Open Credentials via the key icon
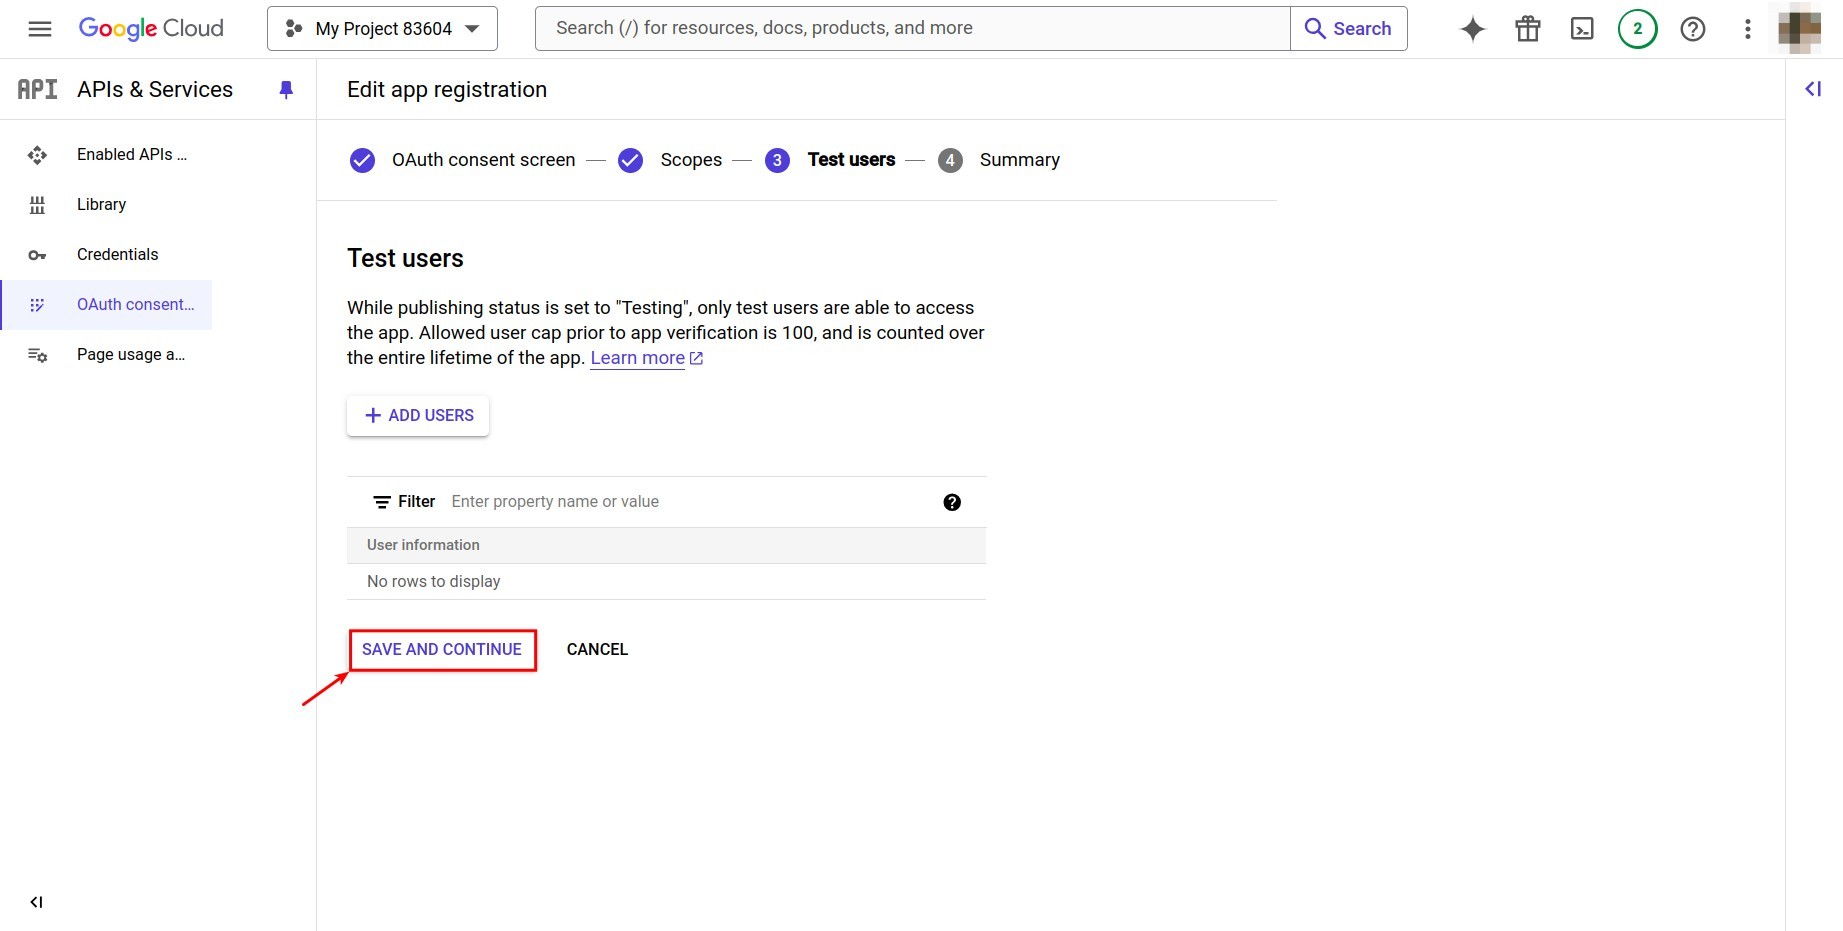 point(37,255)
